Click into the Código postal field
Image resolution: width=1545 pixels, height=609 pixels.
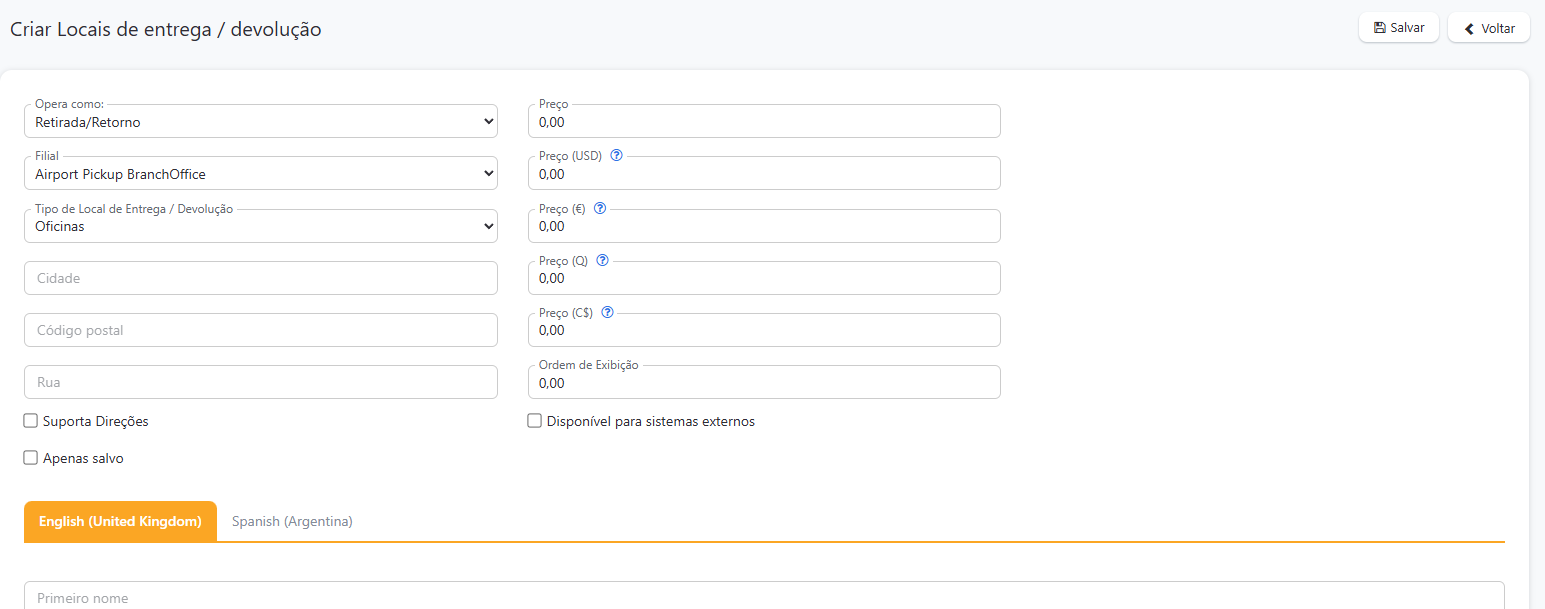[x=260, y=330]
